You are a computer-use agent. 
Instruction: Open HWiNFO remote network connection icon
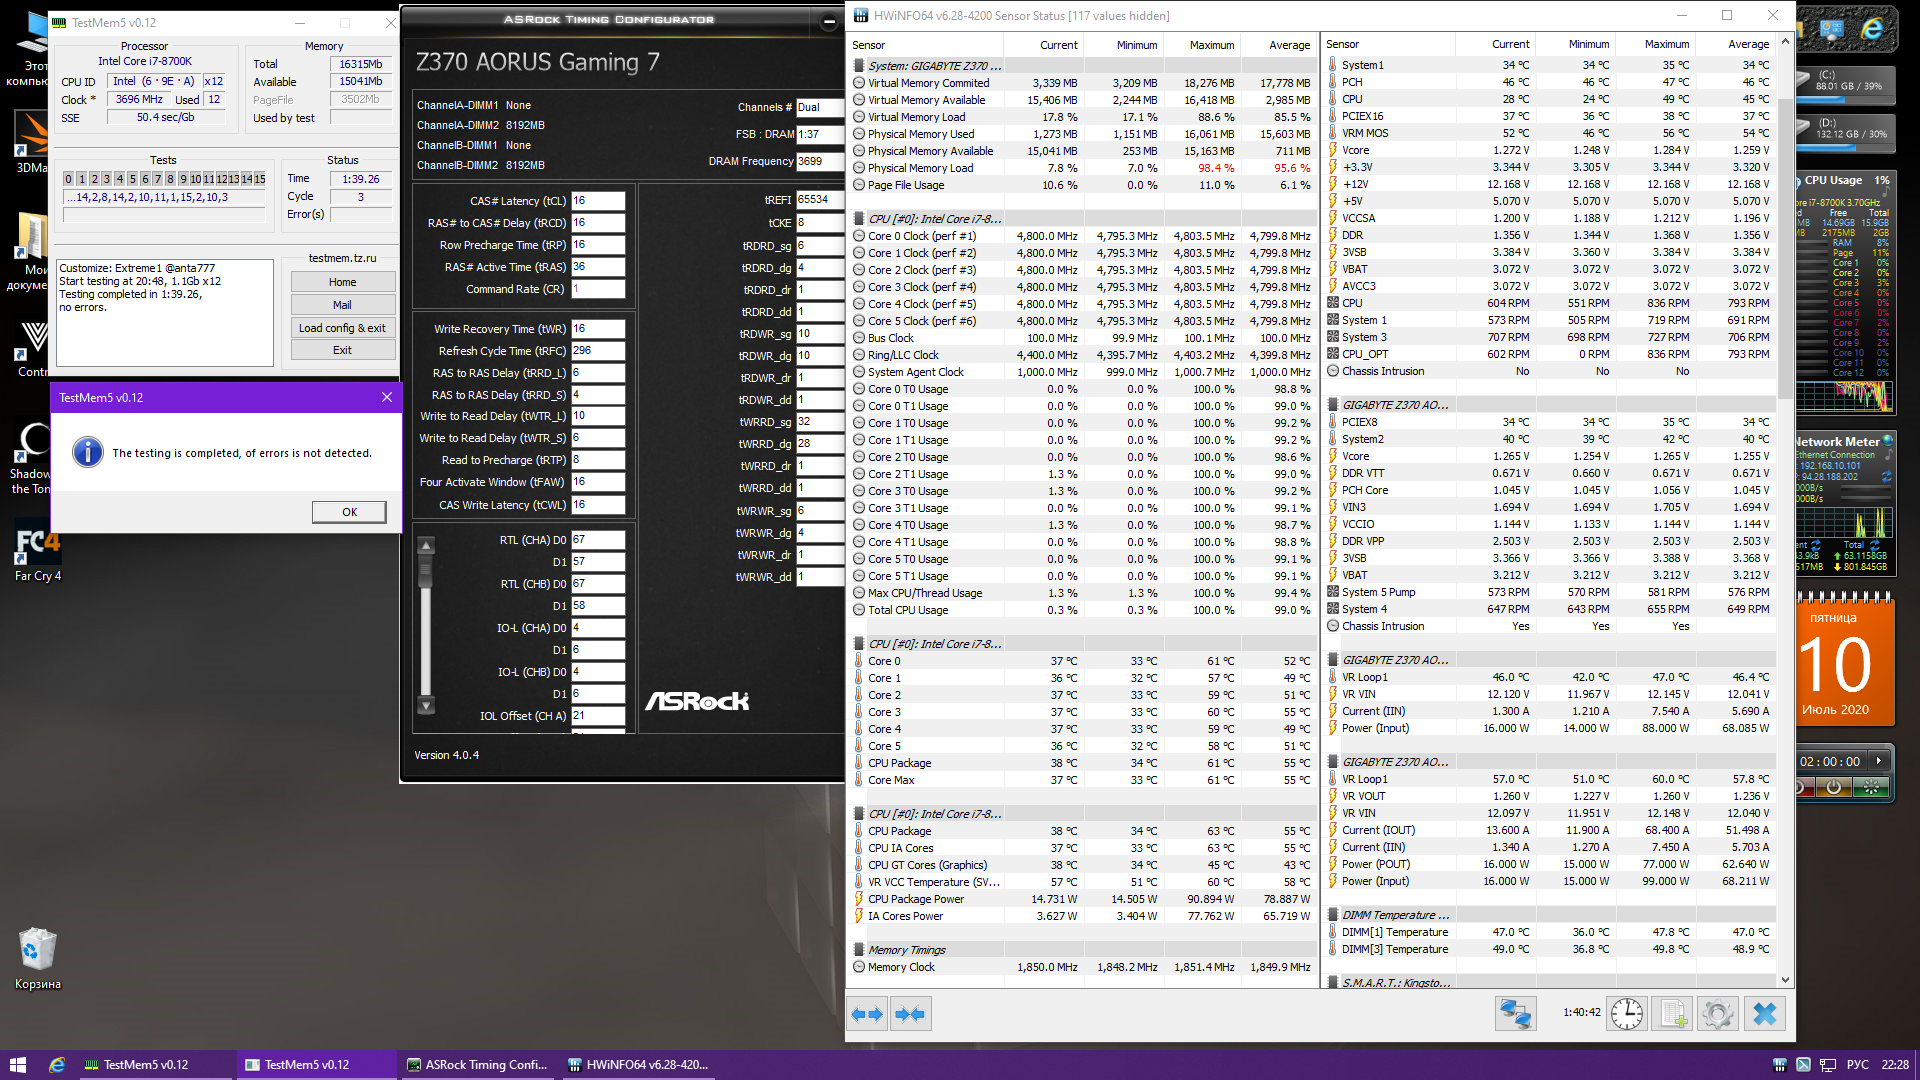1515,1014
